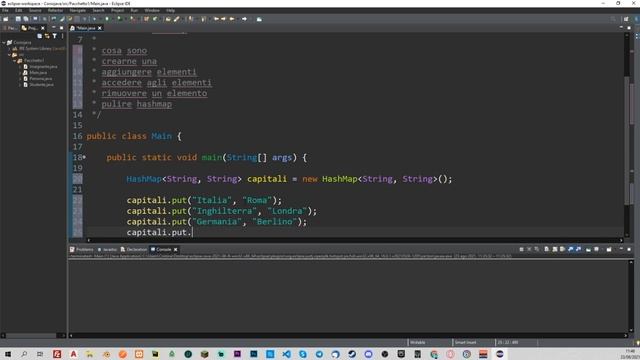The height and width of the screenshot is (360, 640).
Task: Collapse the Pacchetto1 package node
Action: [14, 60]
